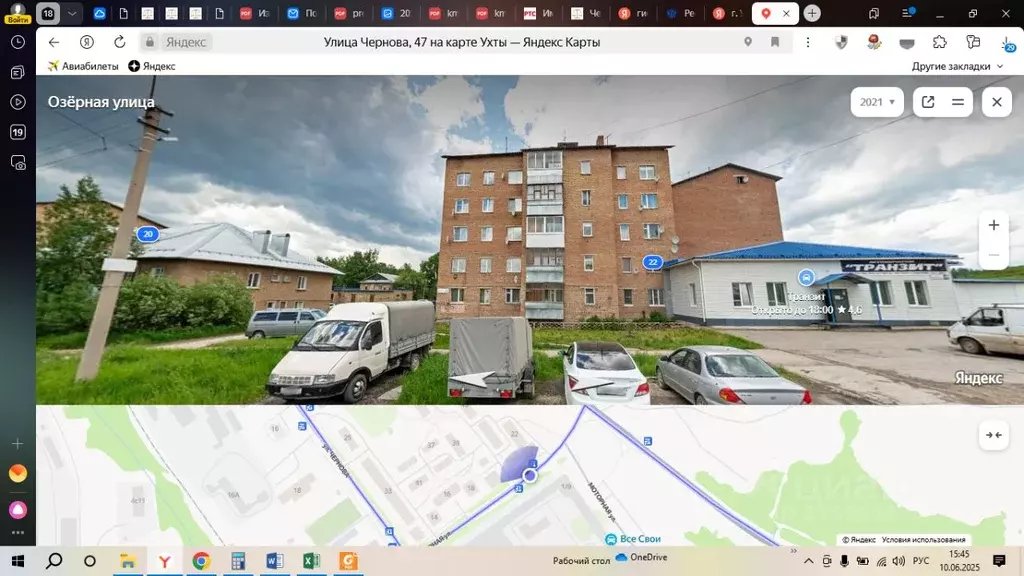Switch input language РУС

[x=921, y=561]
